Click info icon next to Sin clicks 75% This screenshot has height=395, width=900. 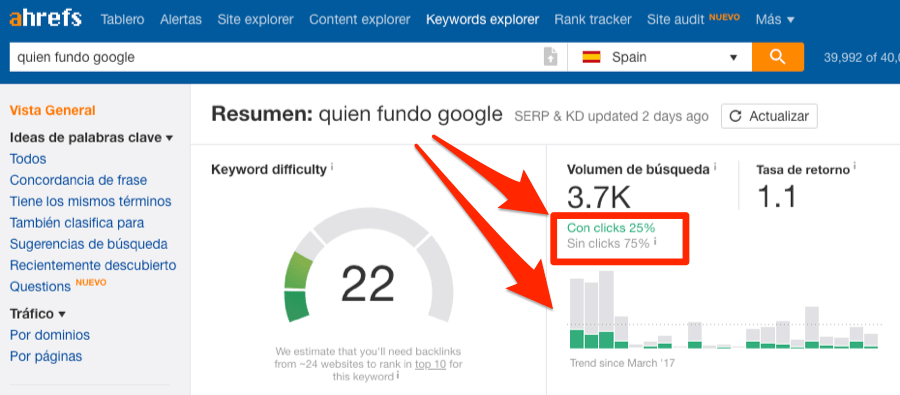[x=655, y=242]
